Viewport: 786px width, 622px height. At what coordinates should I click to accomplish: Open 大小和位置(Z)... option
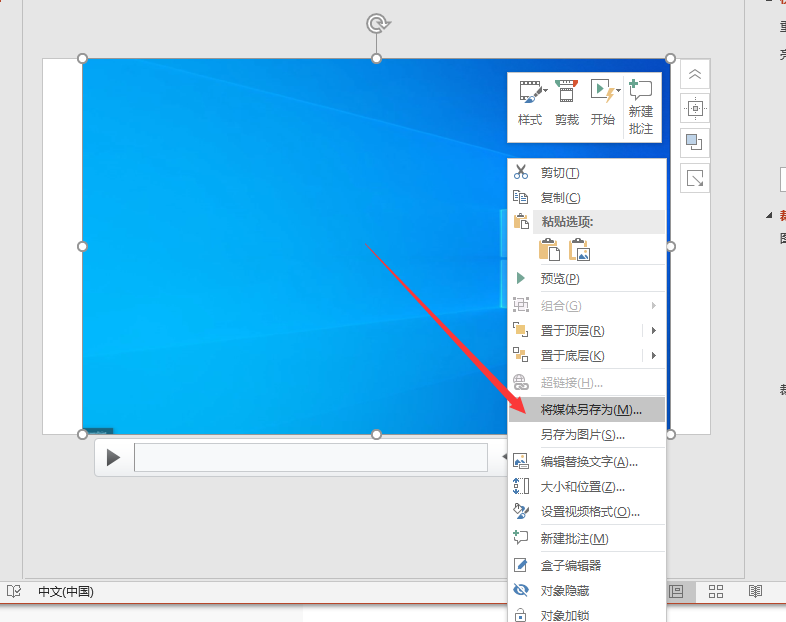(x=587, y=487)
